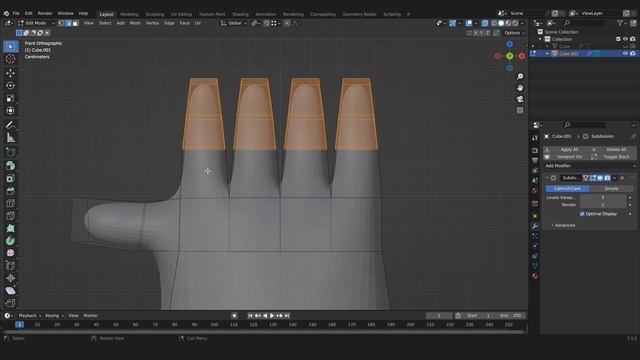Select the Rotate tool
640x360 pixels.
11,86
